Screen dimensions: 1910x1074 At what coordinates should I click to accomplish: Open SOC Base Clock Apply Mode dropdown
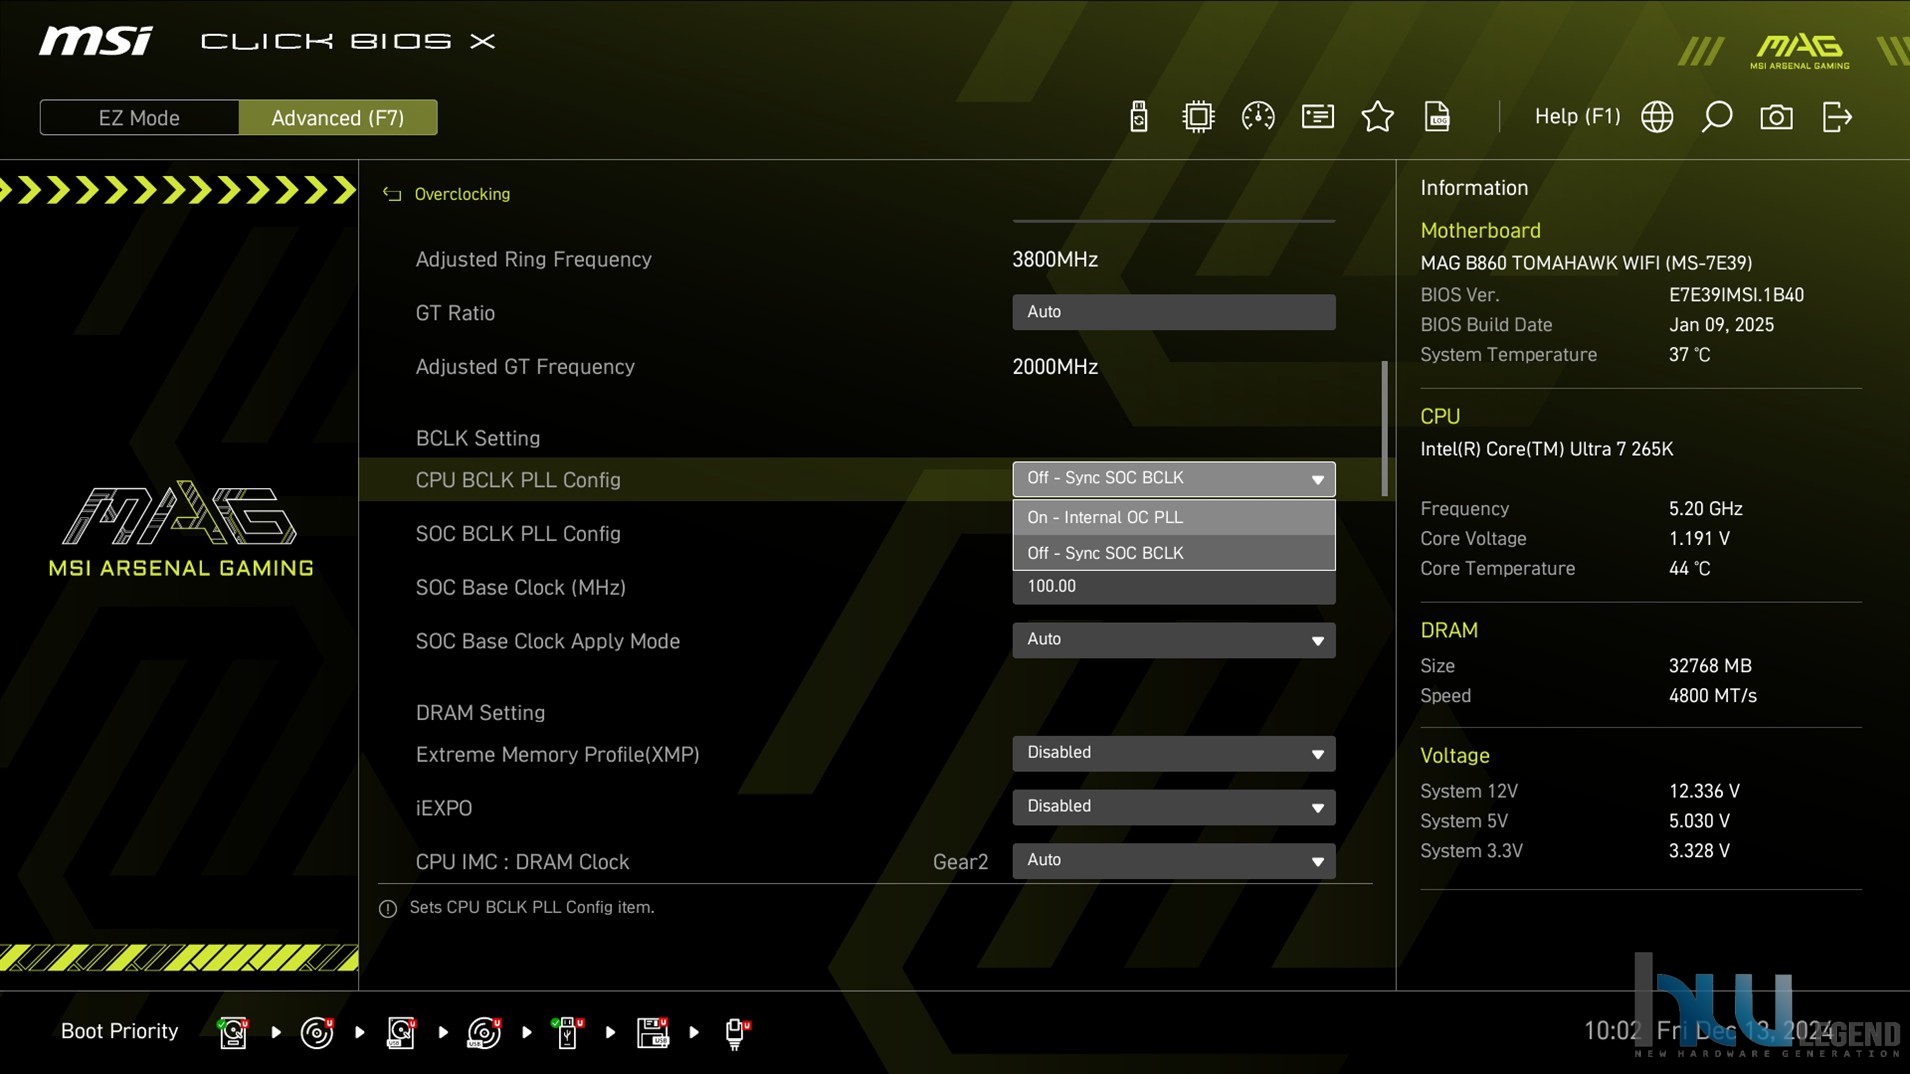point(1173,640)
